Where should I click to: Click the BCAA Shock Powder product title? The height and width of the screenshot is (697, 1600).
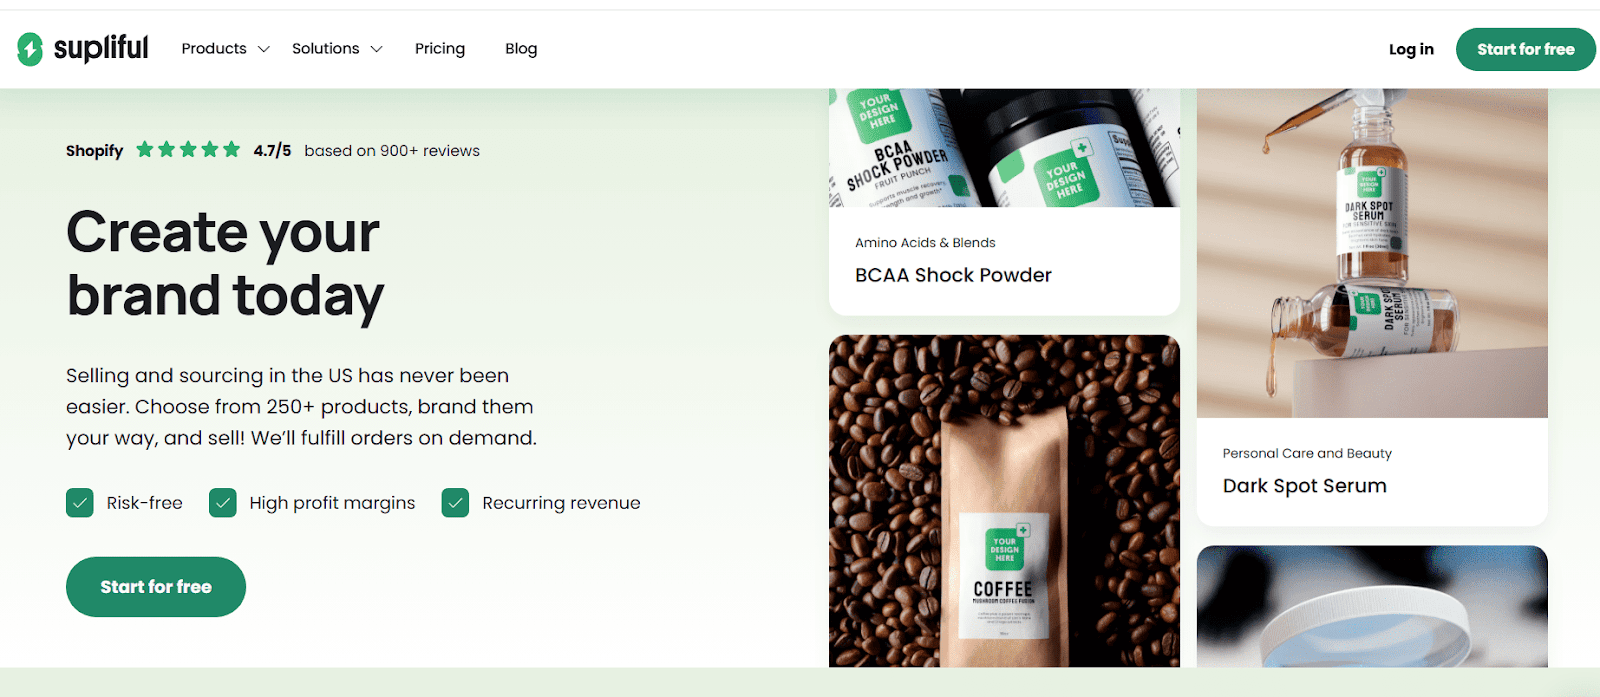(953, 275)
